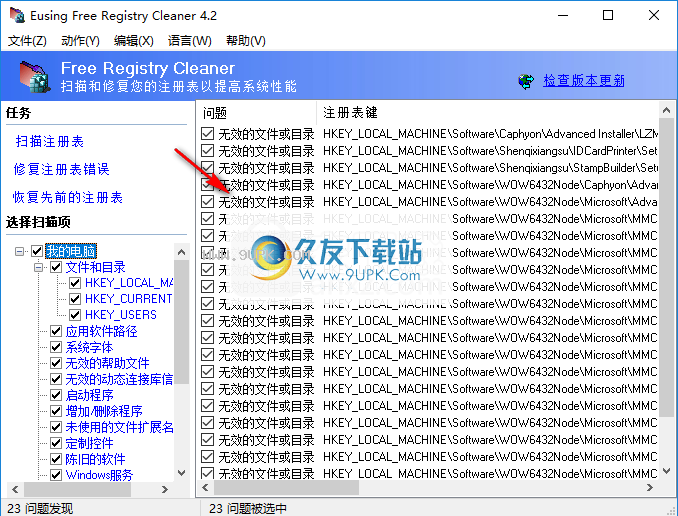This screenshot has width=678, height=516.
Task: Collapse the 我的电脑 tree node
Action: pyautogui.click(x=19, y=251)
